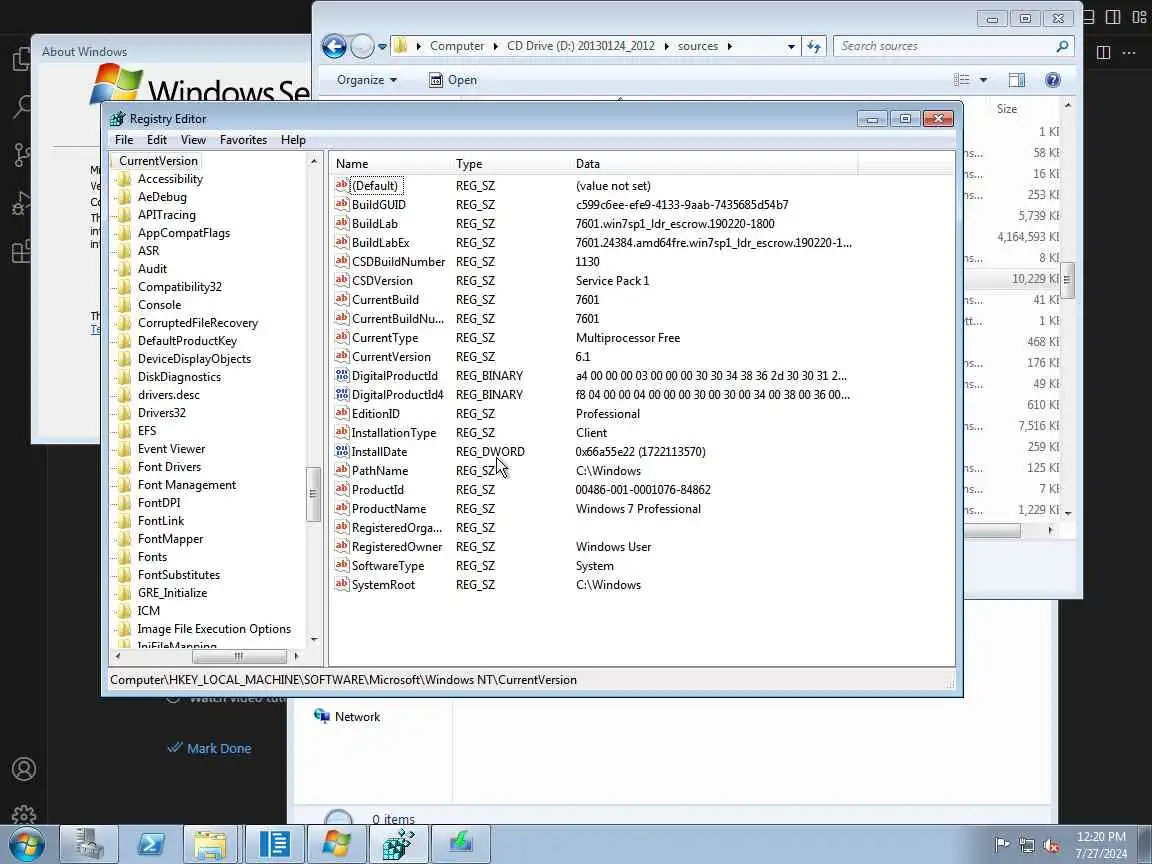The image size is (1152, 864).
Task: Select the DefaultProductKey key
Action: [187, 341]
